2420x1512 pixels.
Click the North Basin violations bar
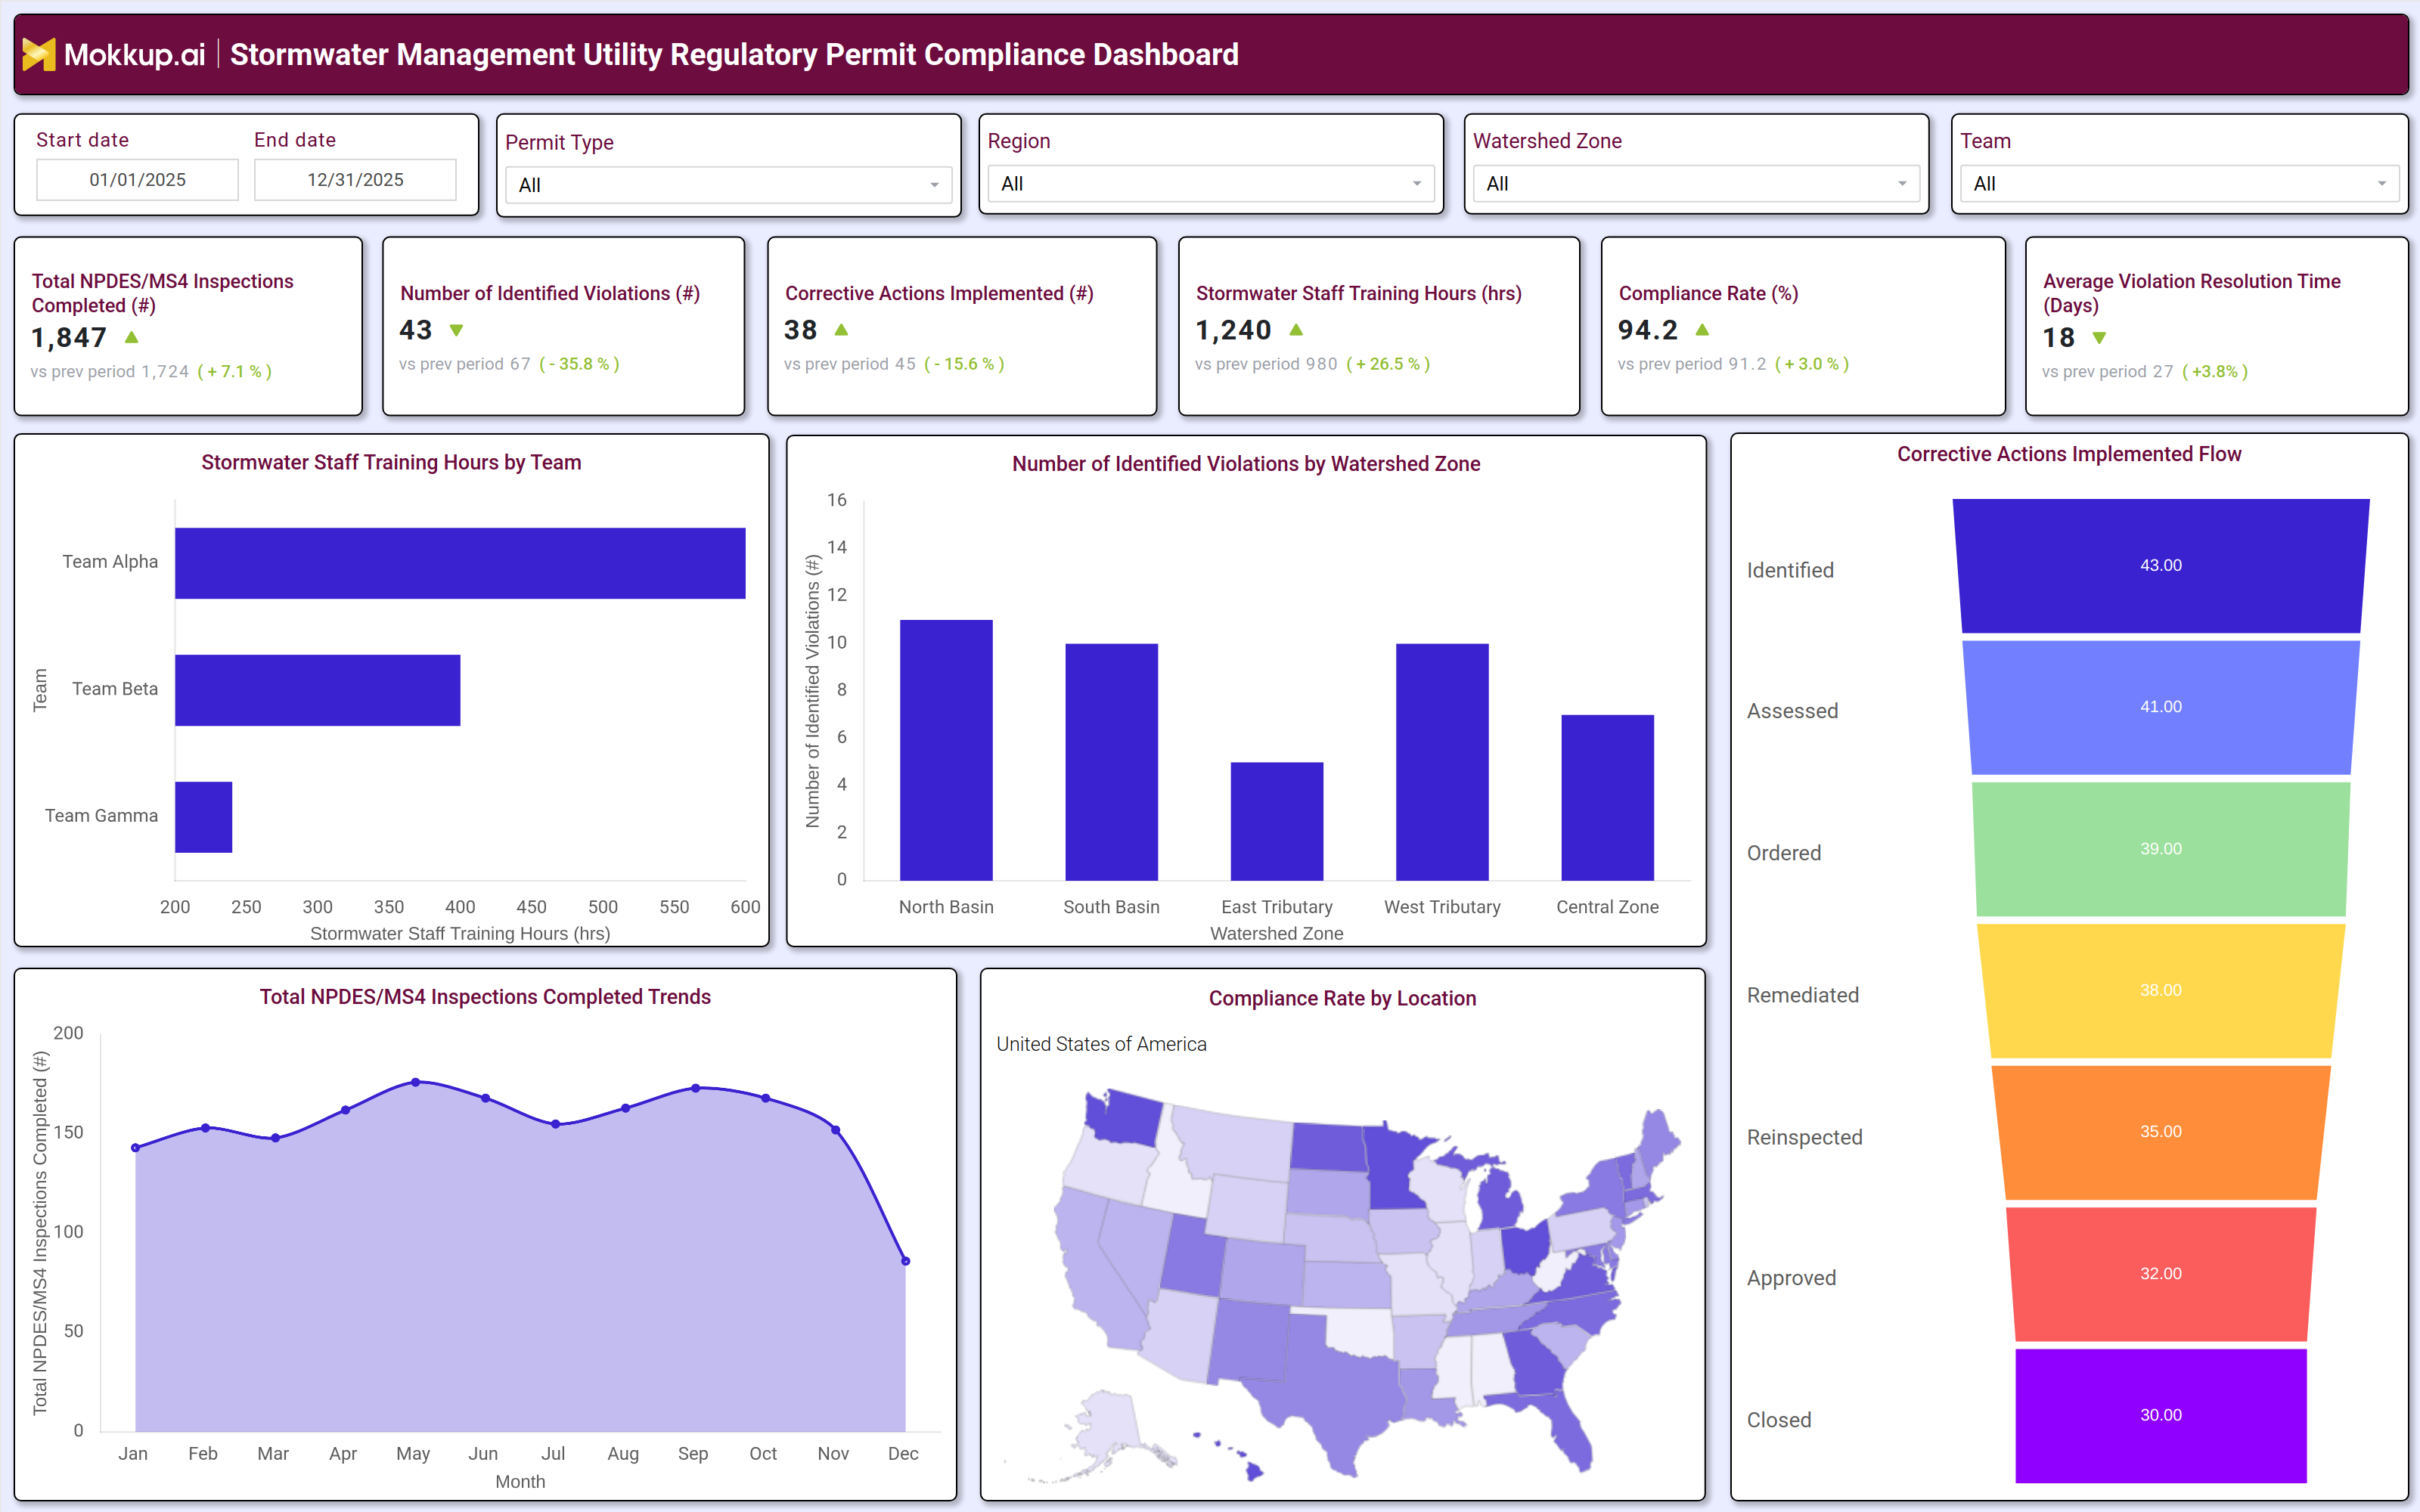click(946, 750)
